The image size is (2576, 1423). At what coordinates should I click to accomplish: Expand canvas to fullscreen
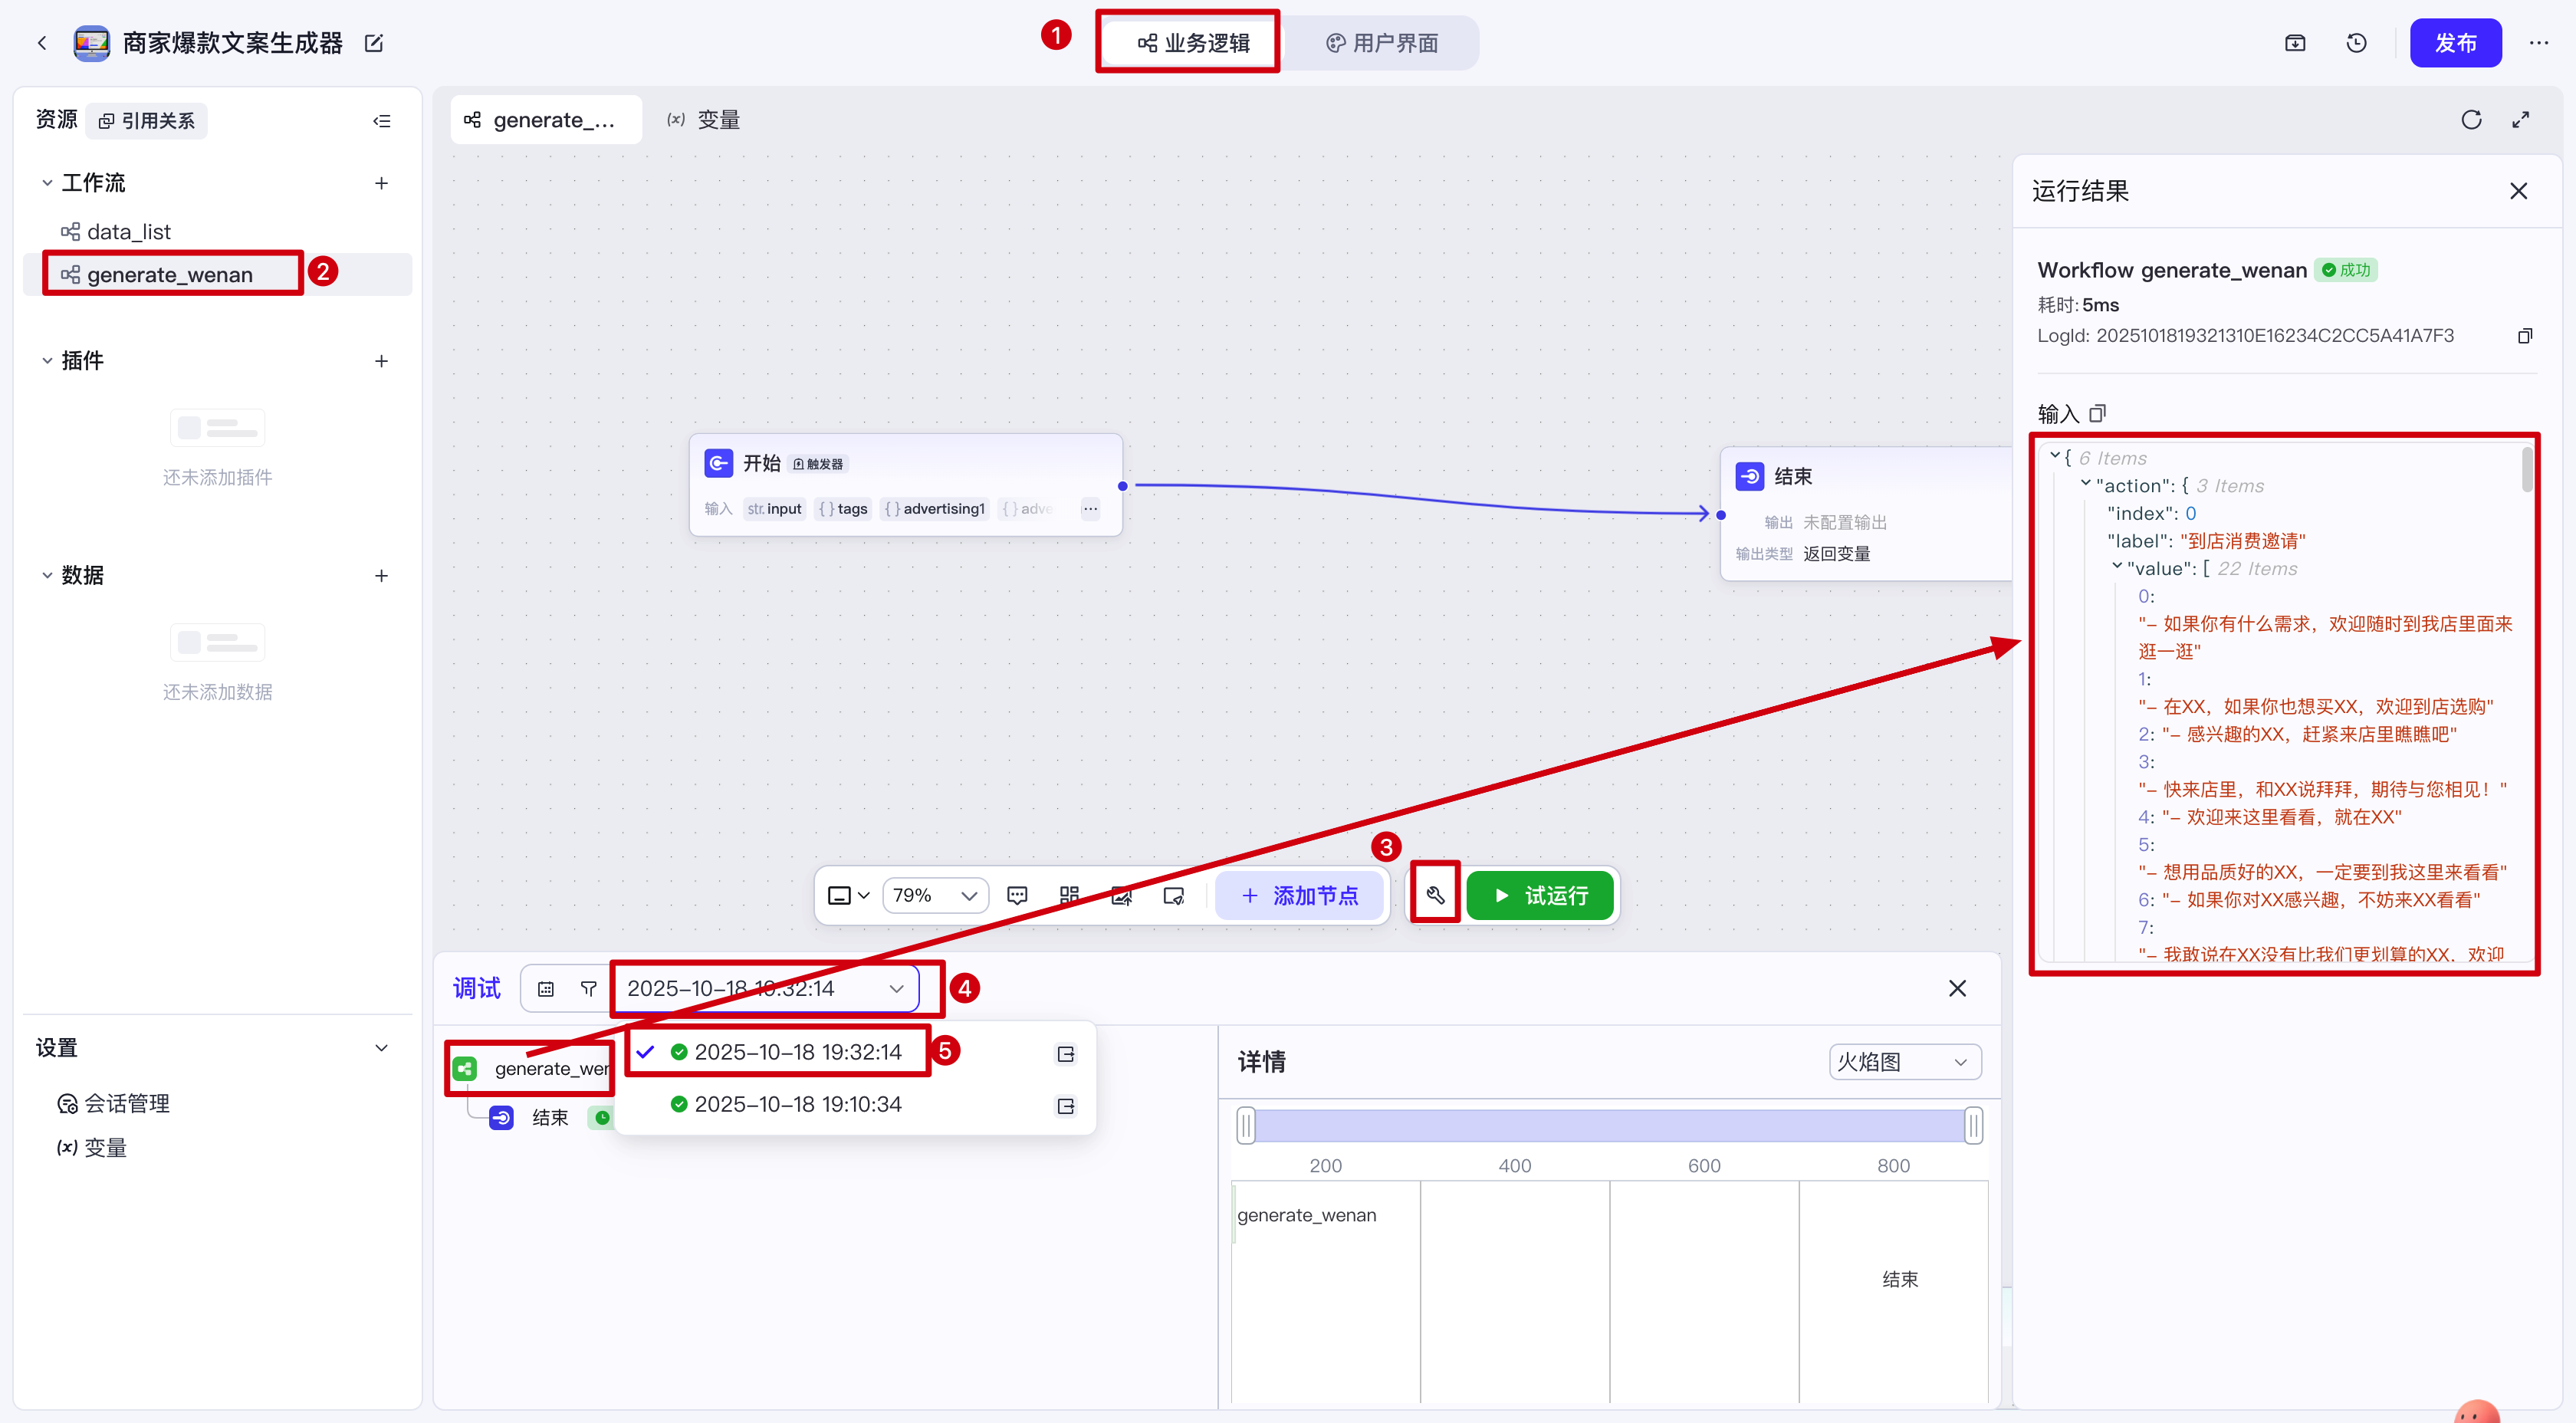[2520, 120]
